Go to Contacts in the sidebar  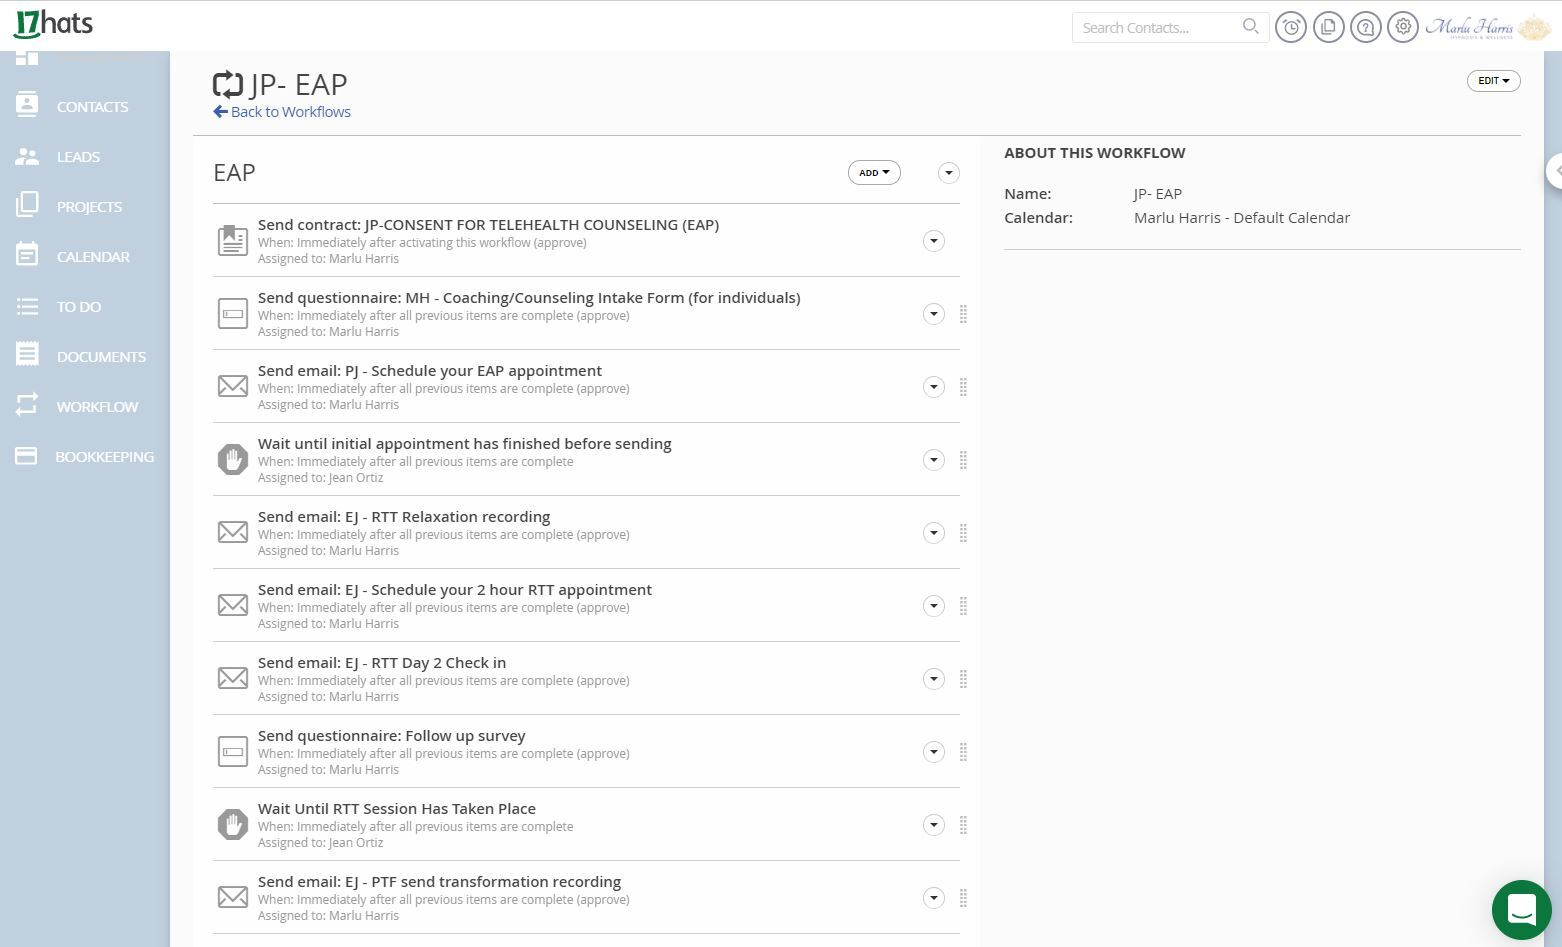click(92, 107)
